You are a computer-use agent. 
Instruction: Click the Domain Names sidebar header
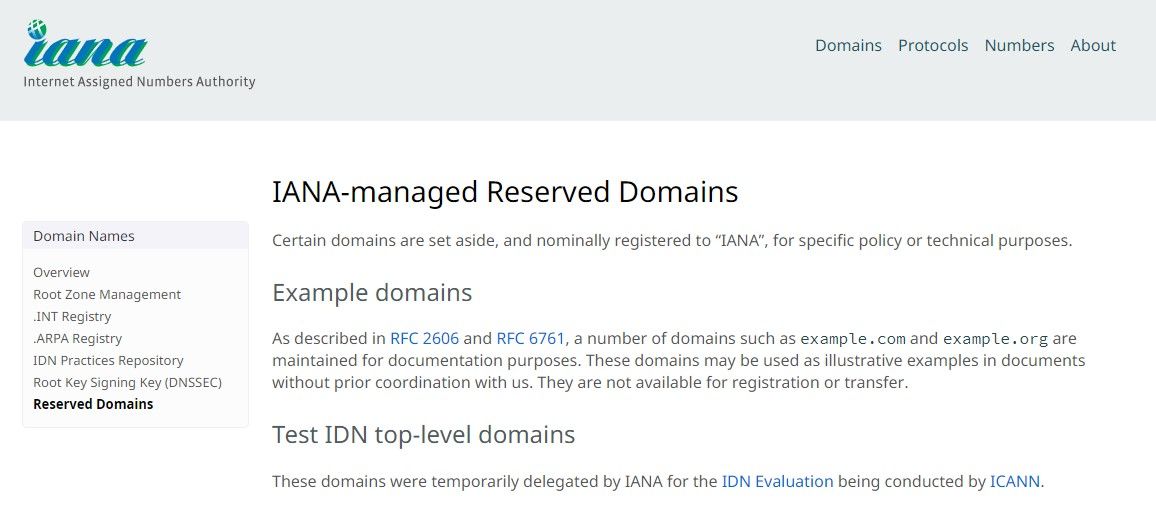coord(84,236)
